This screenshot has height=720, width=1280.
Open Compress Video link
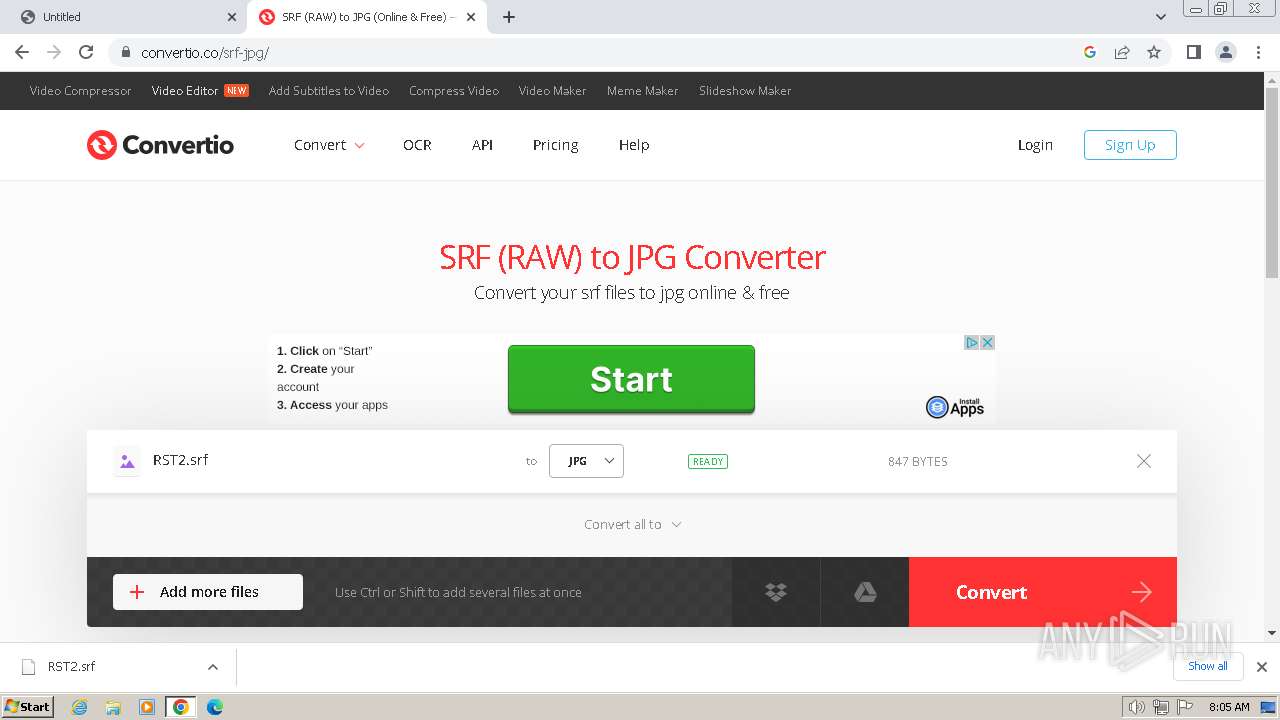click(x=454, y=91)
